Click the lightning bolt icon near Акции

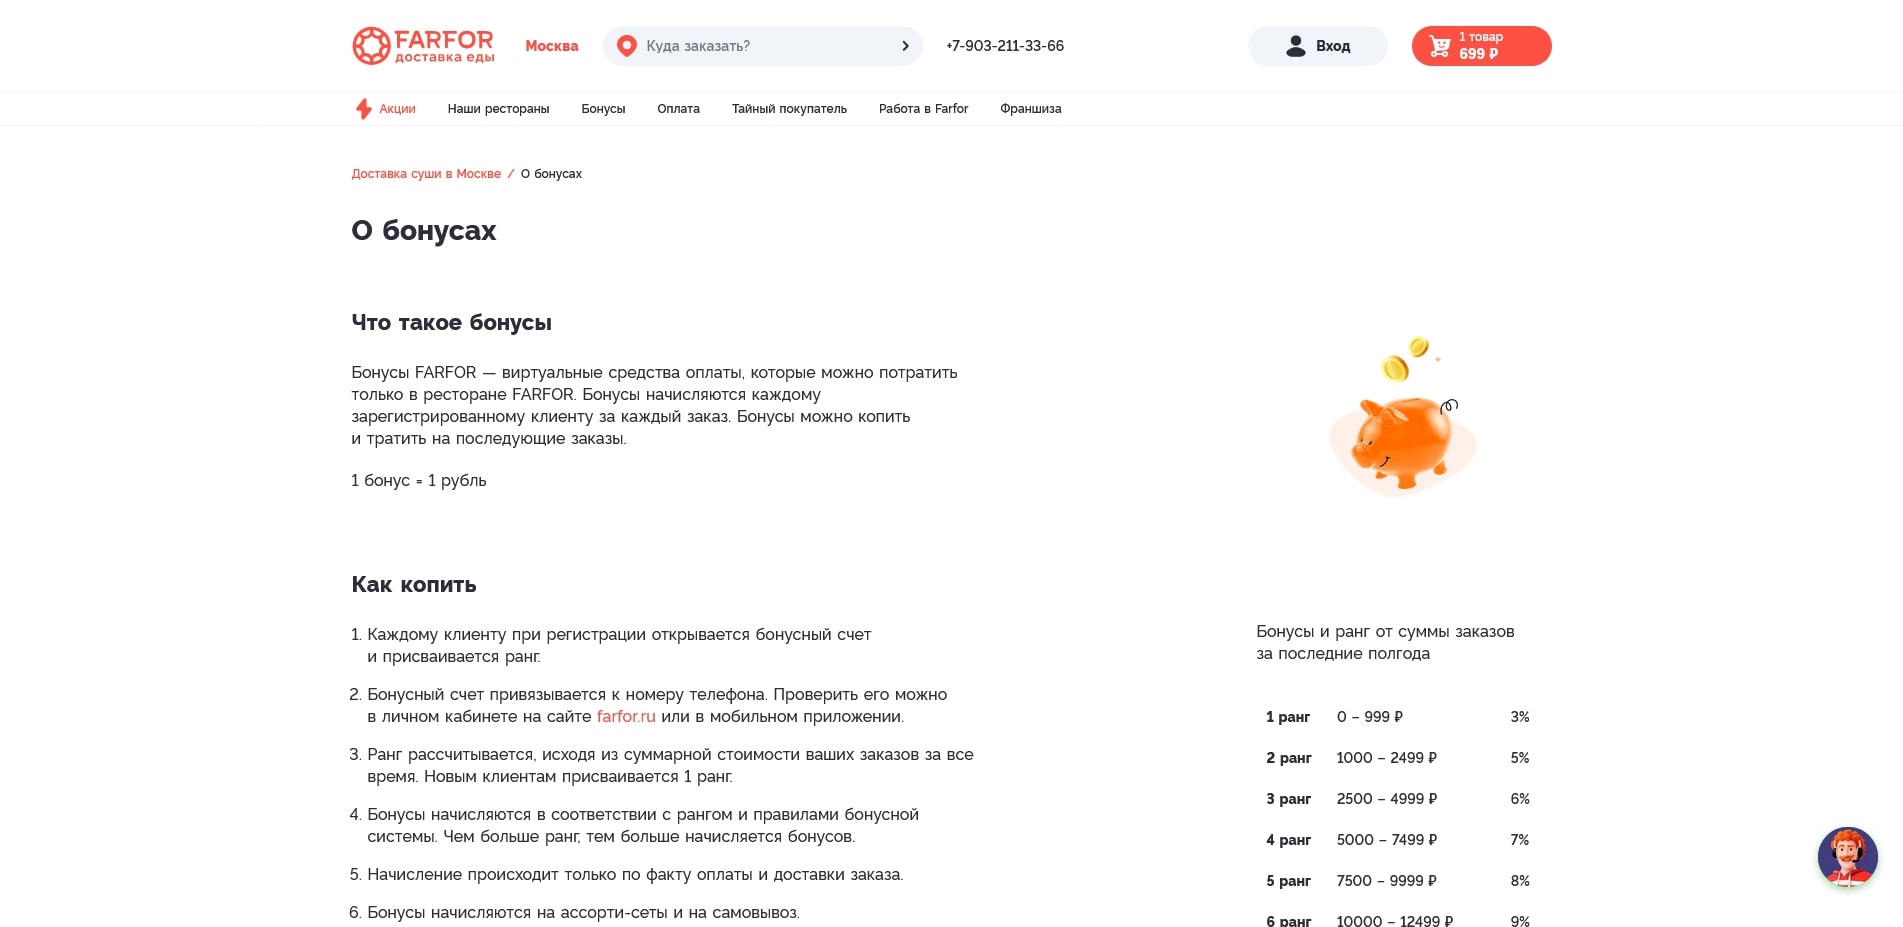tap(363, 108)
